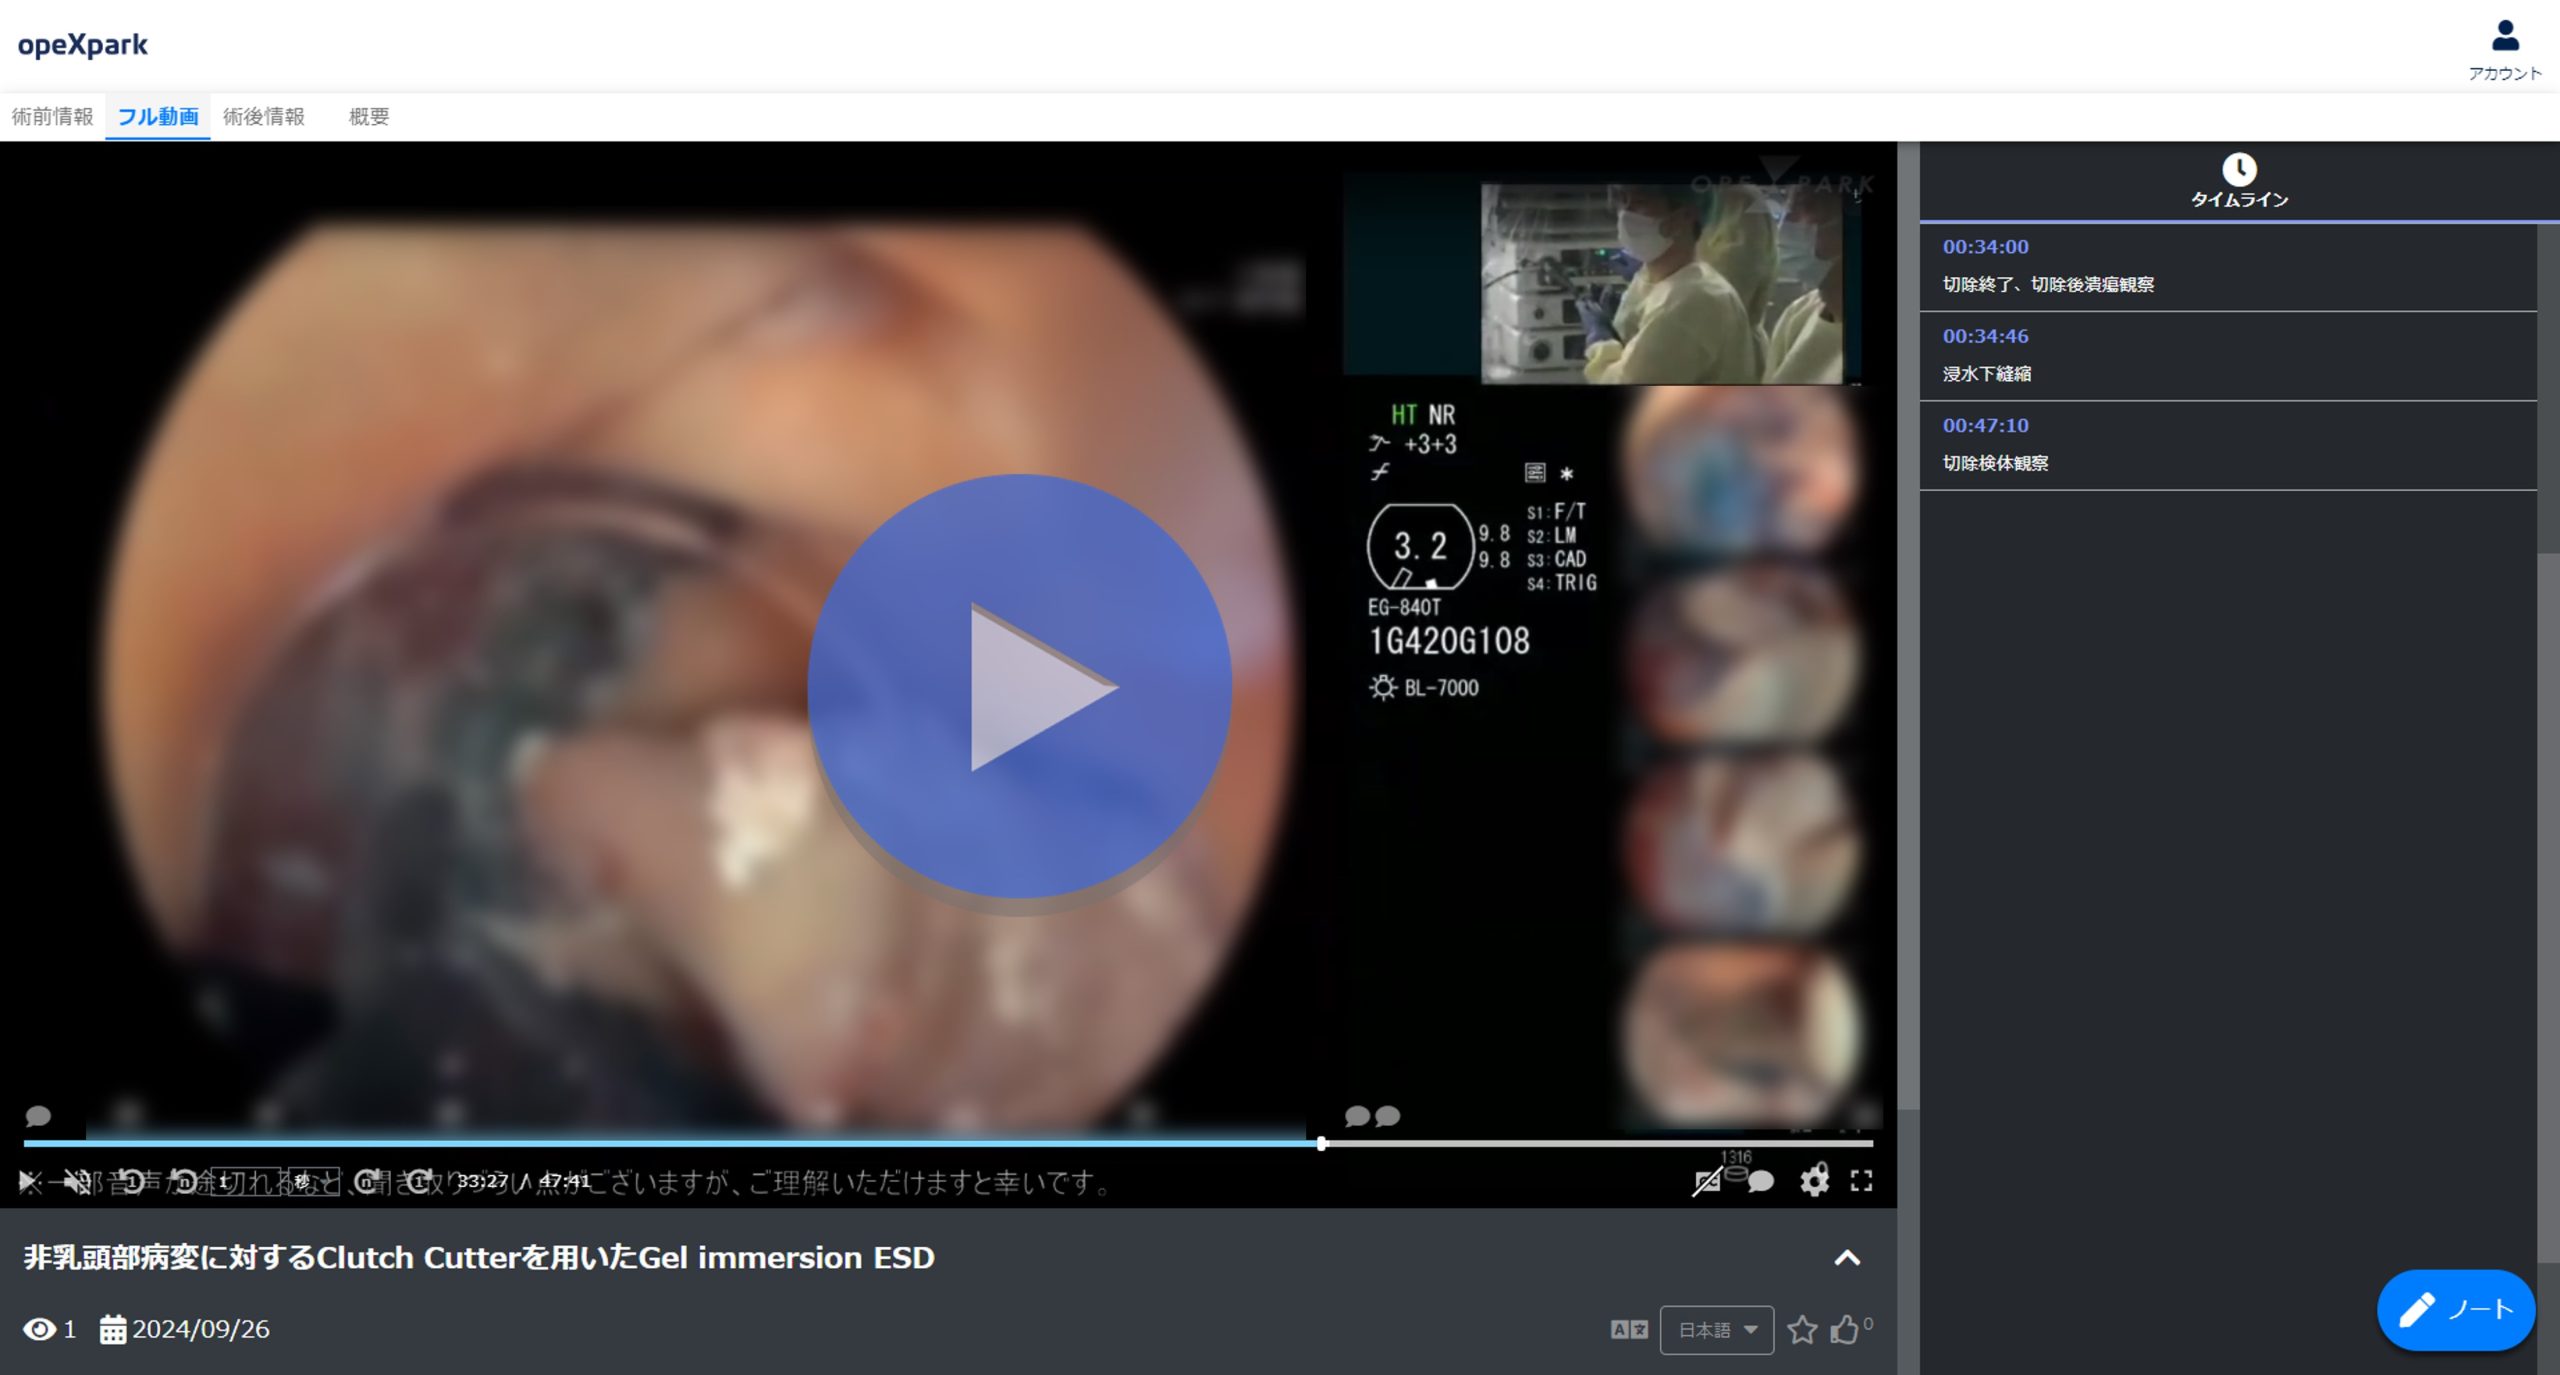
Task: Click the large blue play button overlay
Action: click(x=1019, y=686)
